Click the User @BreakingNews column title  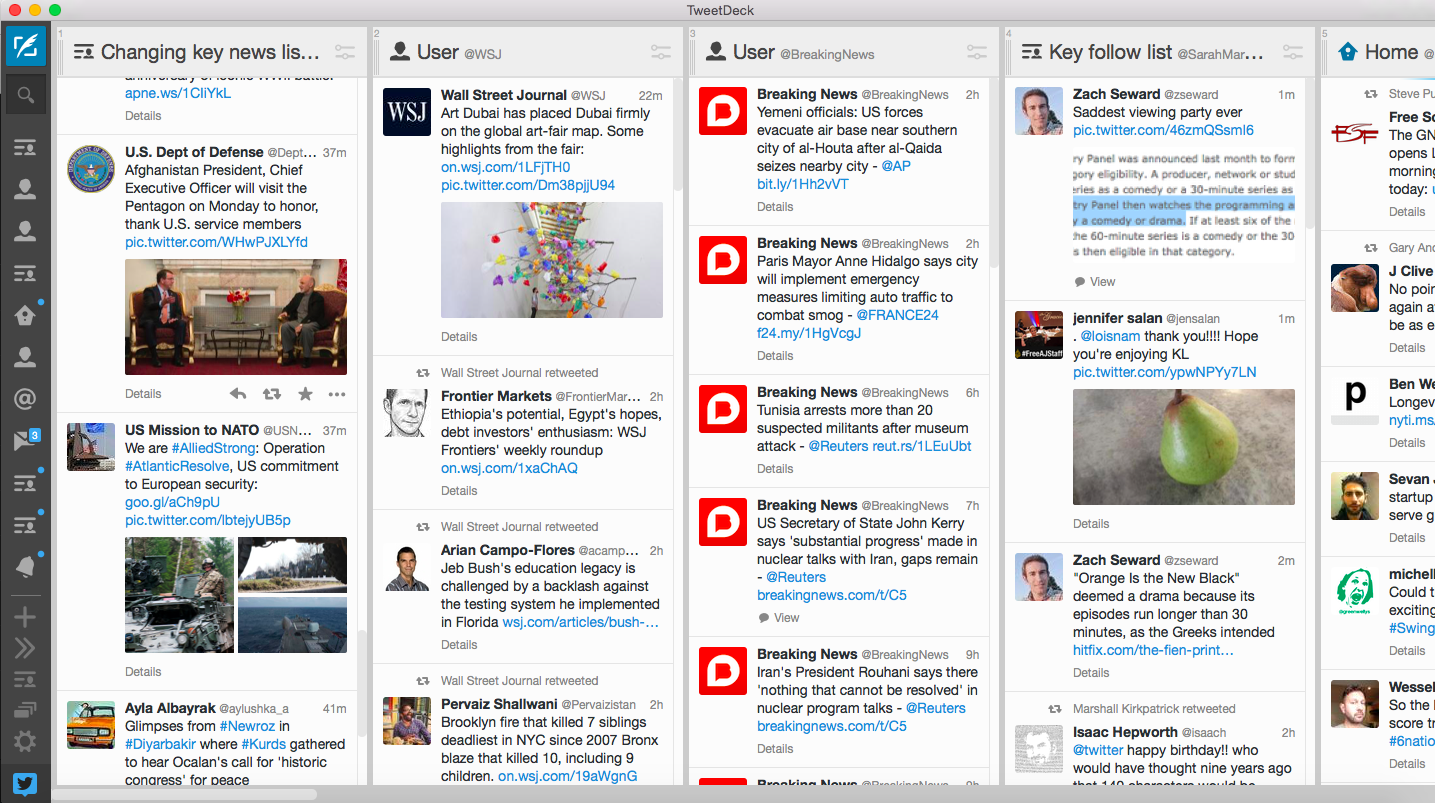[804, 52]
